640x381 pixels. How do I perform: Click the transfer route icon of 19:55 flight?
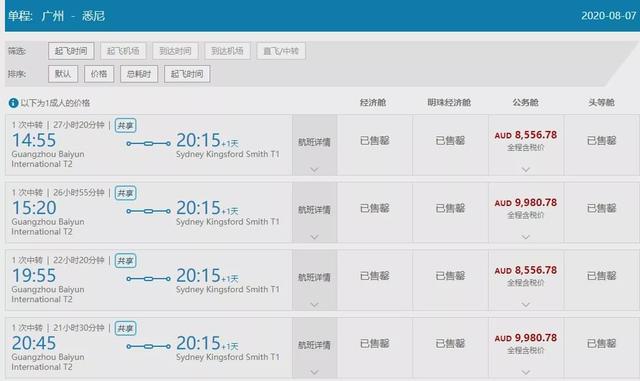click(148, 279)
